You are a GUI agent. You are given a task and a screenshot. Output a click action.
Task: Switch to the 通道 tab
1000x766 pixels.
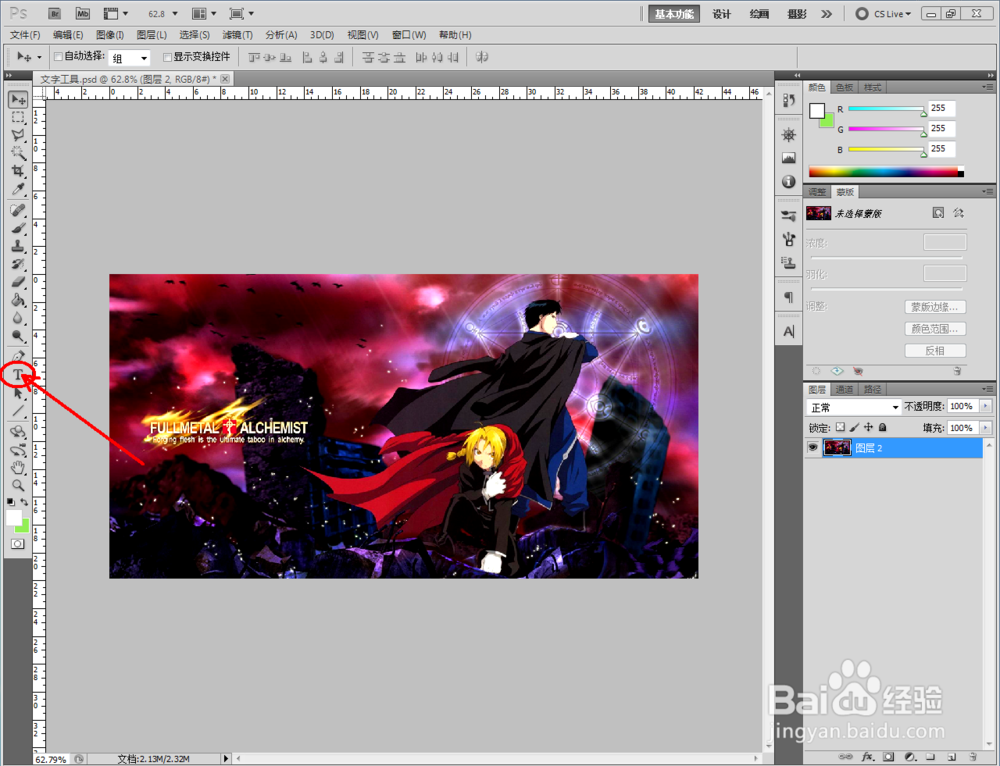844,389
